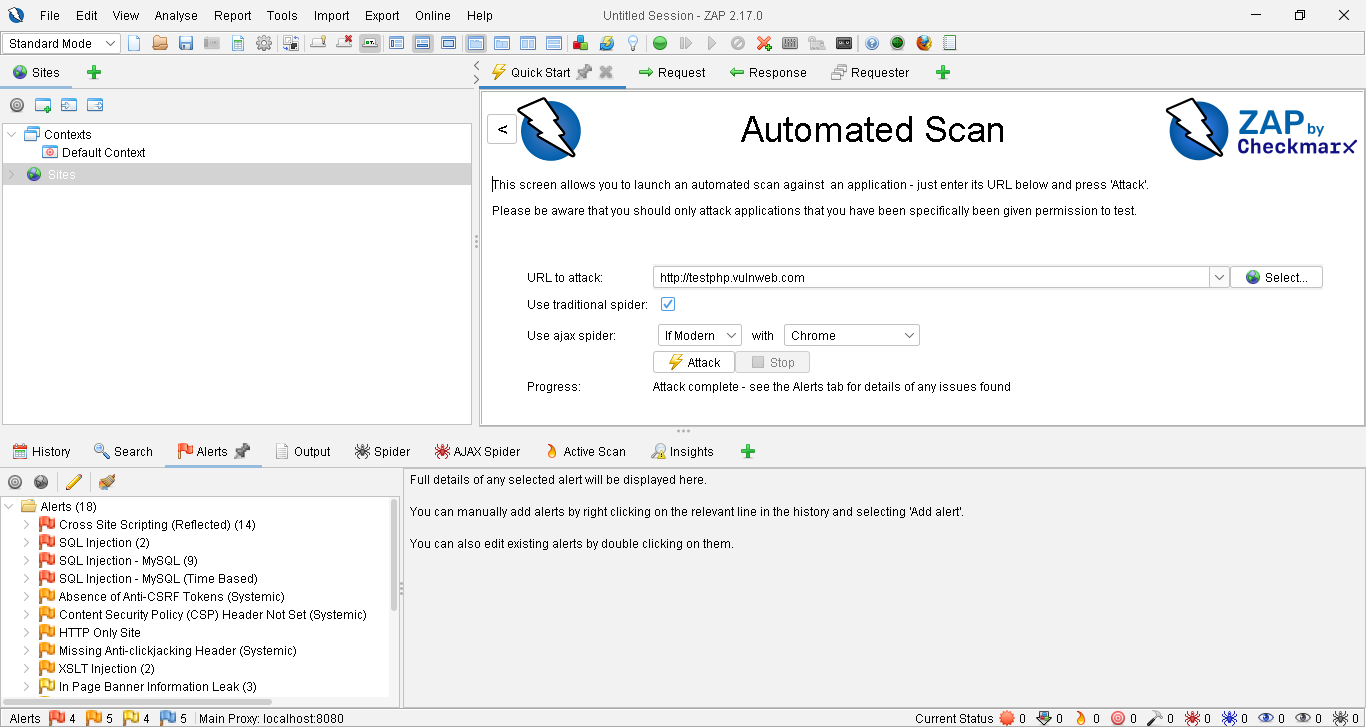This screenshot has height=728, width=1366.
Task: Click the Firefox browser launch icon
Action: (924, 43)
